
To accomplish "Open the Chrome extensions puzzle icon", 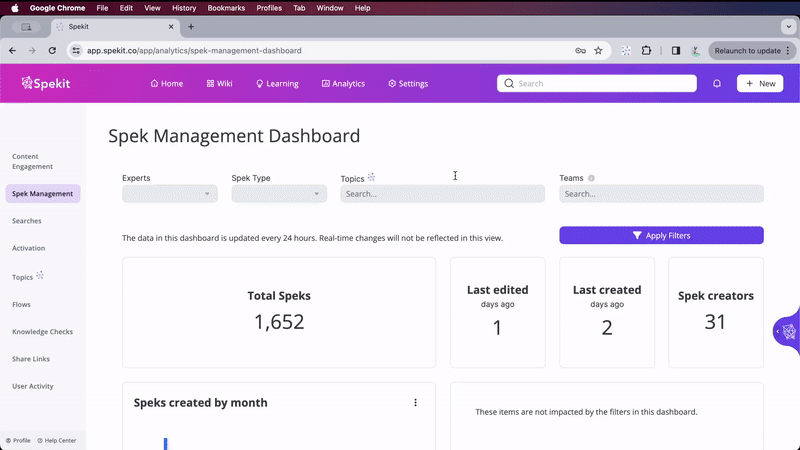I will (646, 51).
